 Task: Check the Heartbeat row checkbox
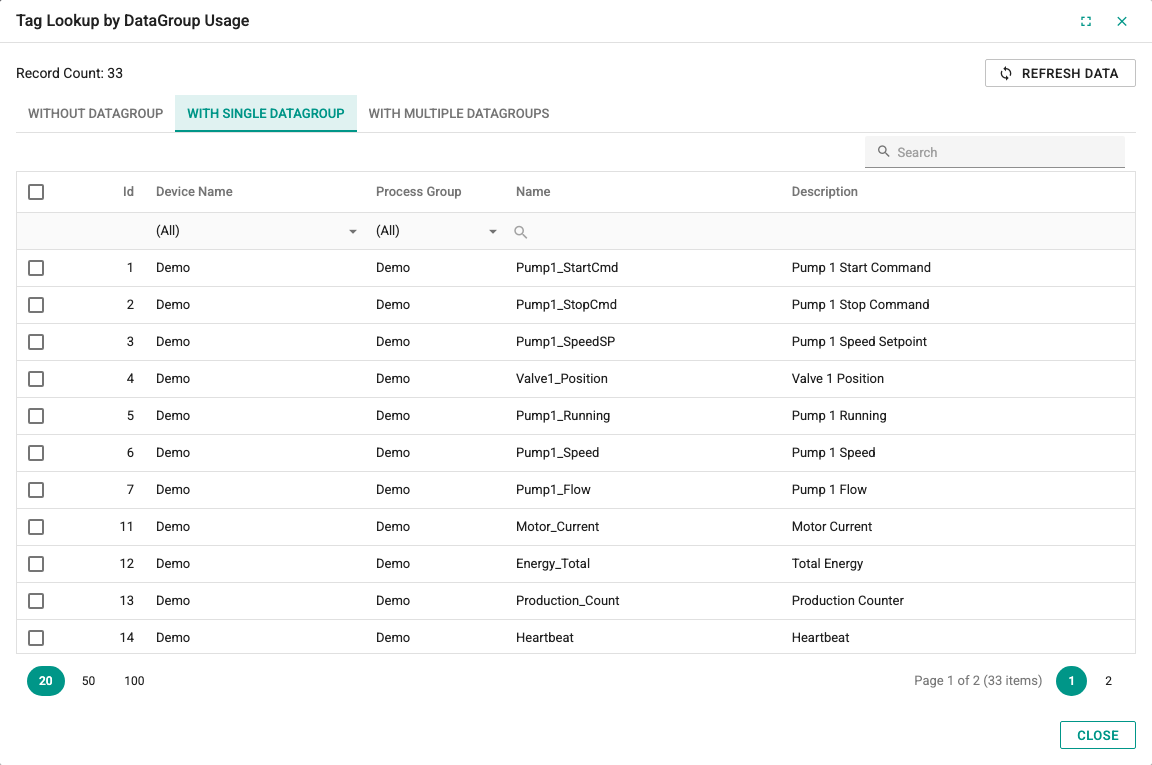coord(36,638)
